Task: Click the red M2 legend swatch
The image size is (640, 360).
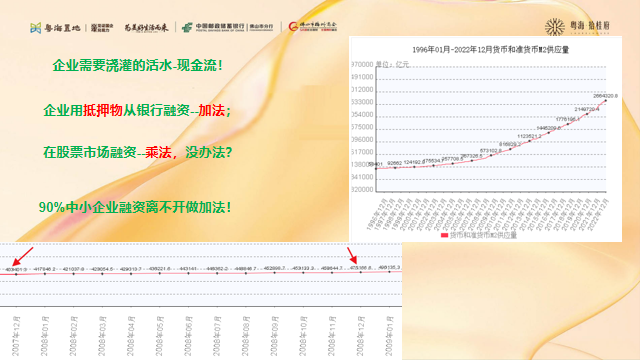Action: 444,235
